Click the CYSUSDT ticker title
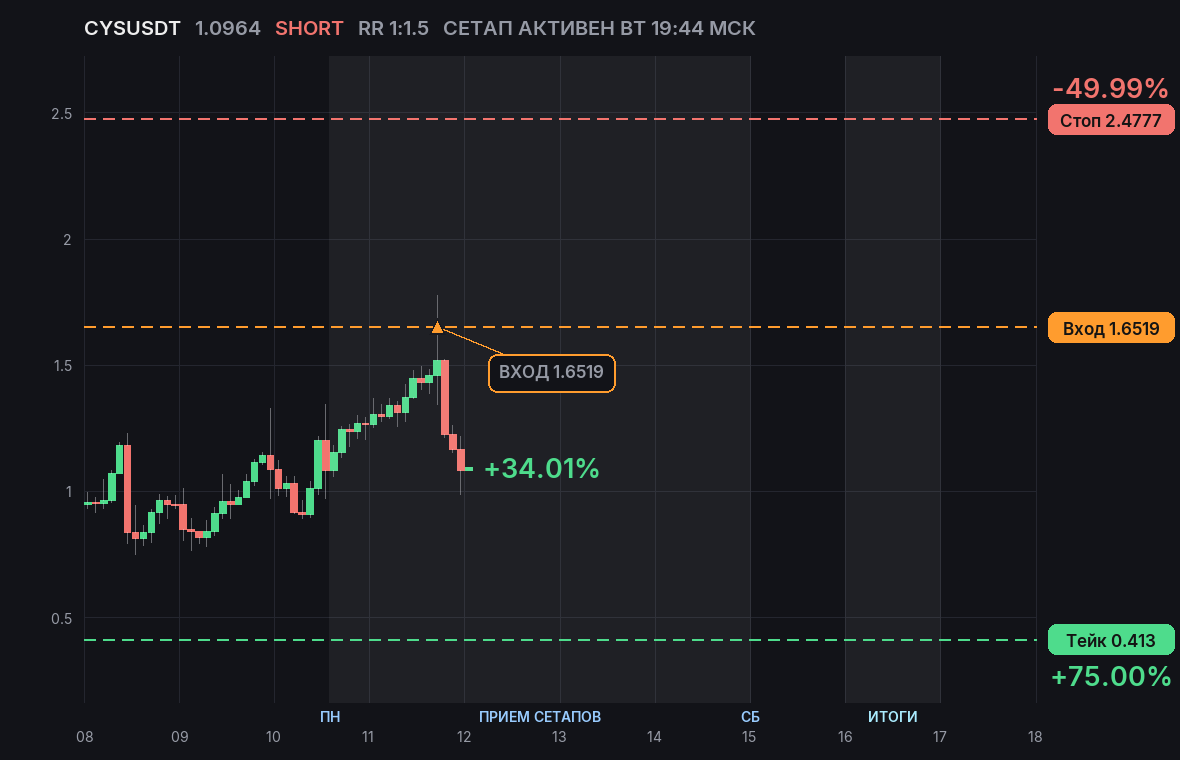 tap(132, 29)
